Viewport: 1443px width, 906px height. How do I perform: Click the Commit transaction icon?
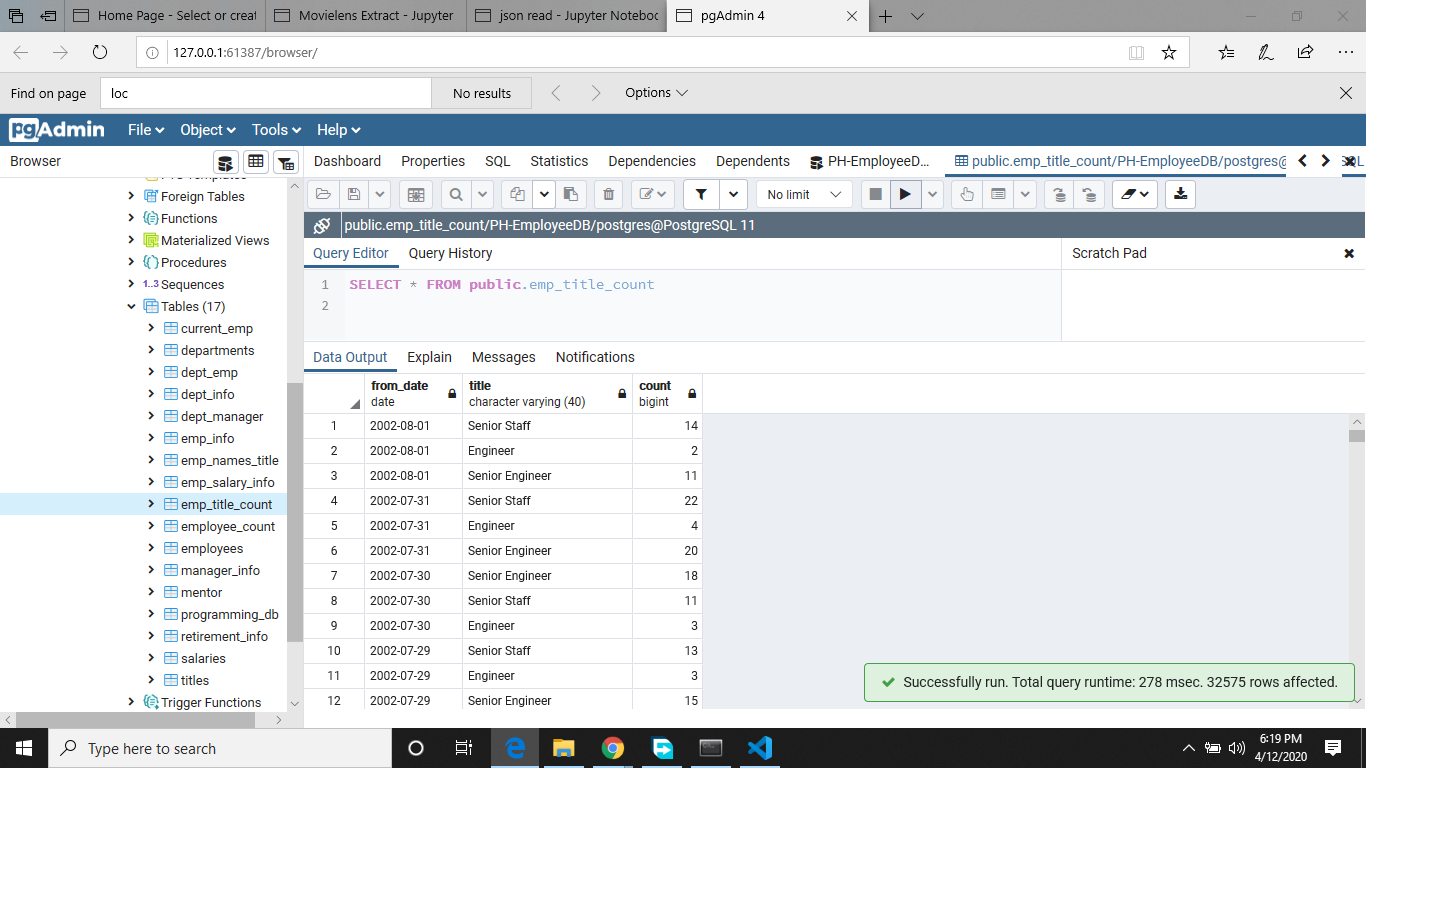tap(1059, 194)
